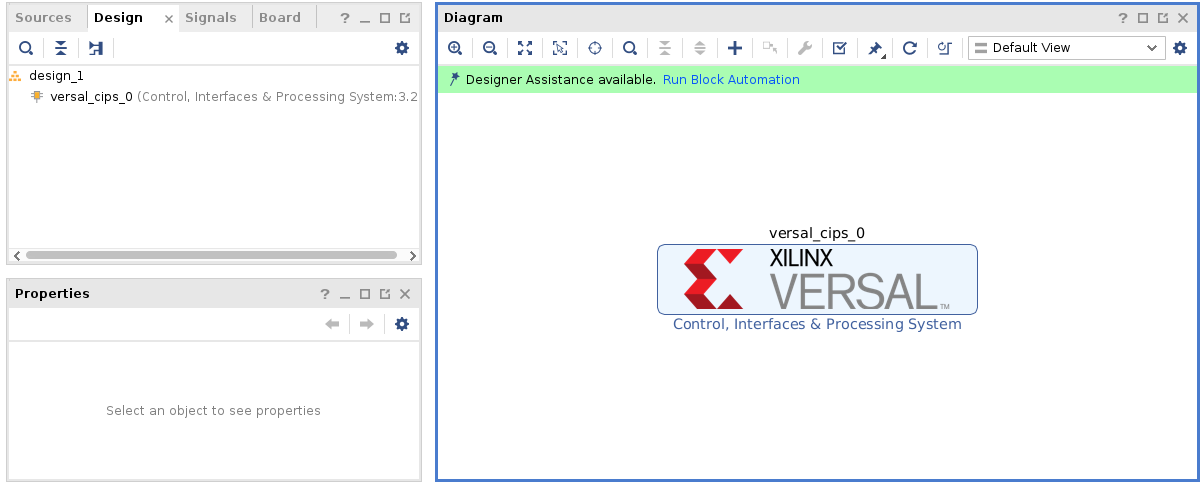The image size is (1204, 488).
Task: Click the expand all icon in Diagram toolbar
Action: pyautogui.click(x=700, y=48)
